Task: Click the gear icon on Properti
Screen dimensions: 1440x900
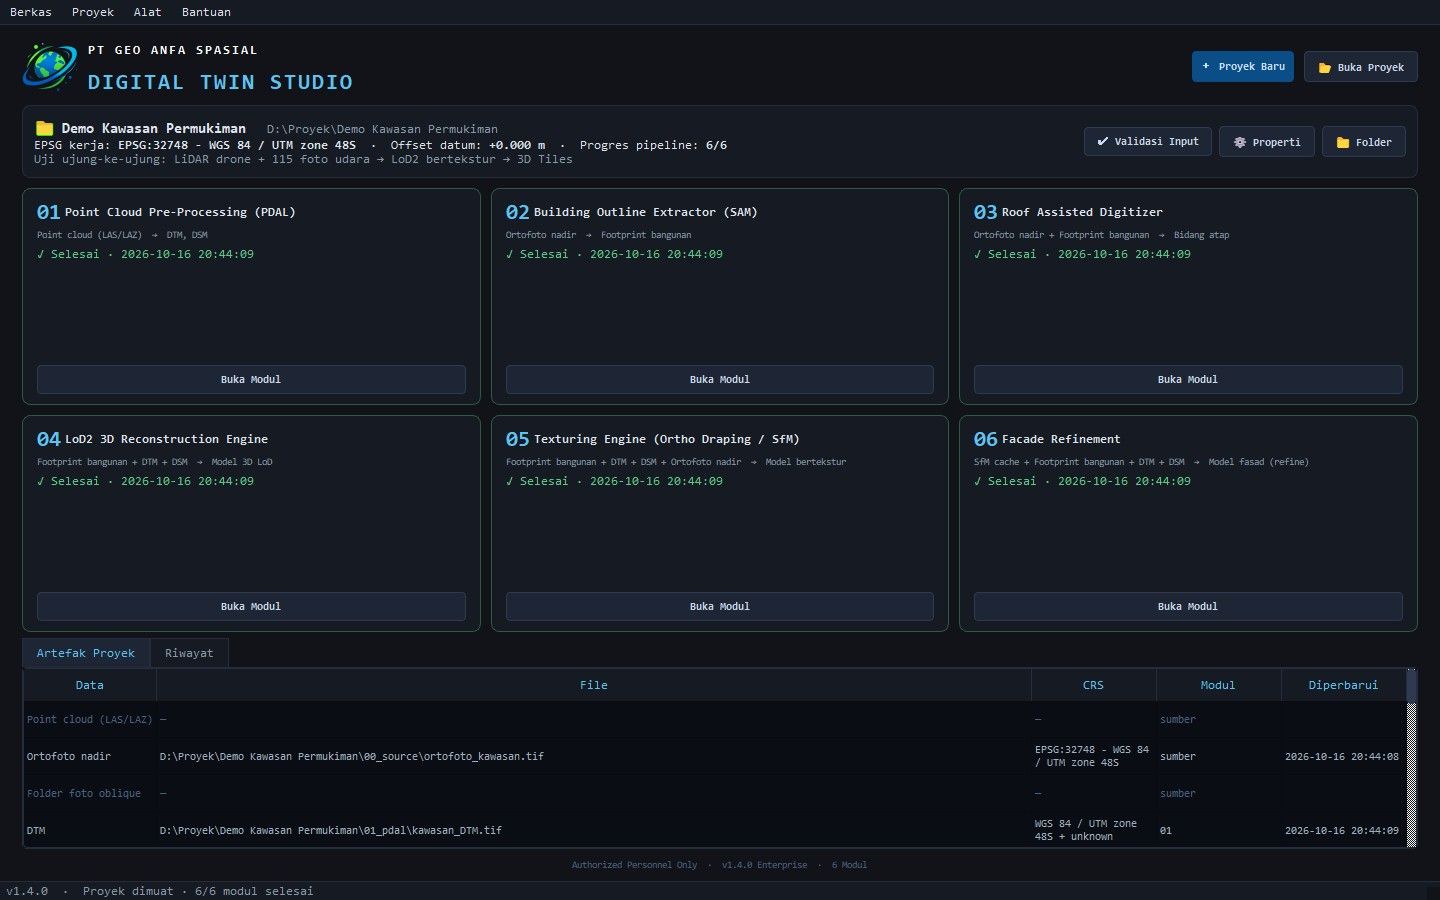Action: pyautogui.click(x=1239, y=142)
